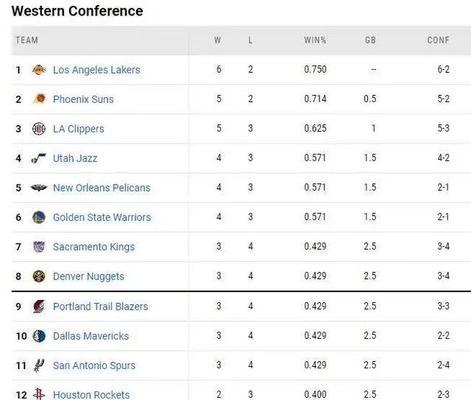Click the TEAM column header
This screenshot has width=471, height=400.
click(27, 40)
